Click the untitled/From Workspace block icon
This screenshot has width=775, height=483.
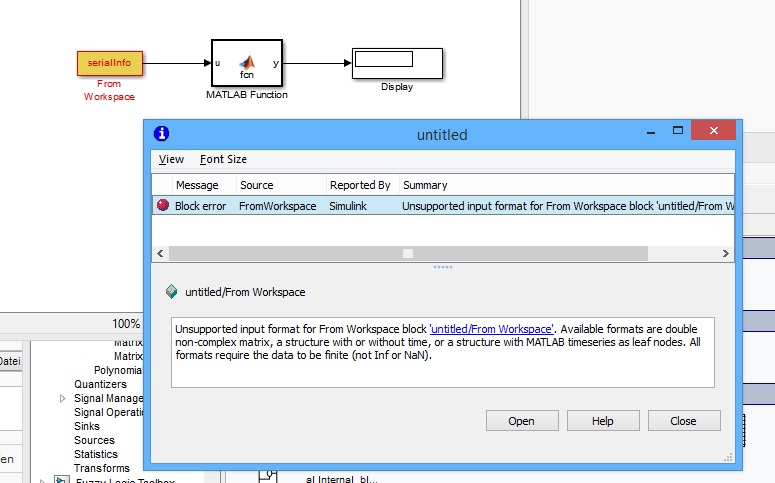tap(172, 292)
